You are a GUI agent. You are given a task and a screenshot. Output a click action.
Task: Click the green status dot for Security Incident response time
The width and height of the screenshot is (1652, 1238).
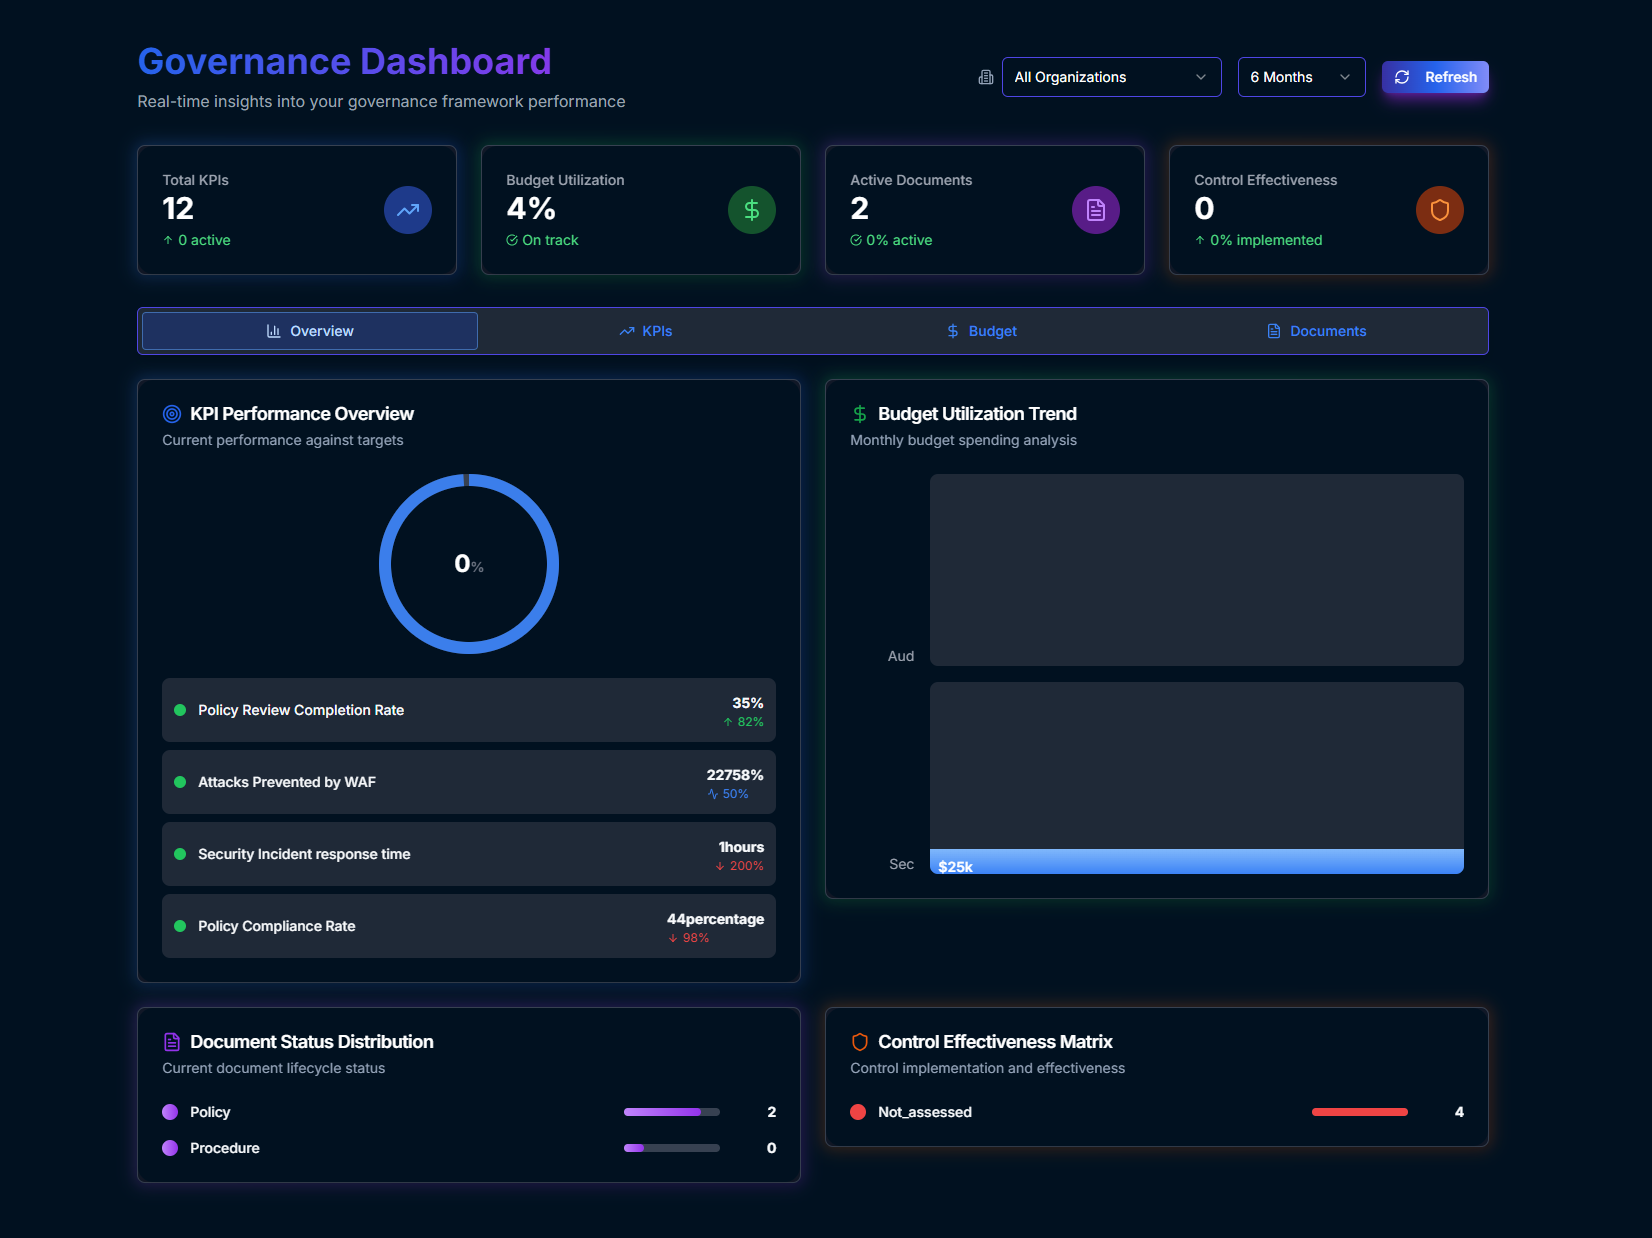(x=180, y=854)
